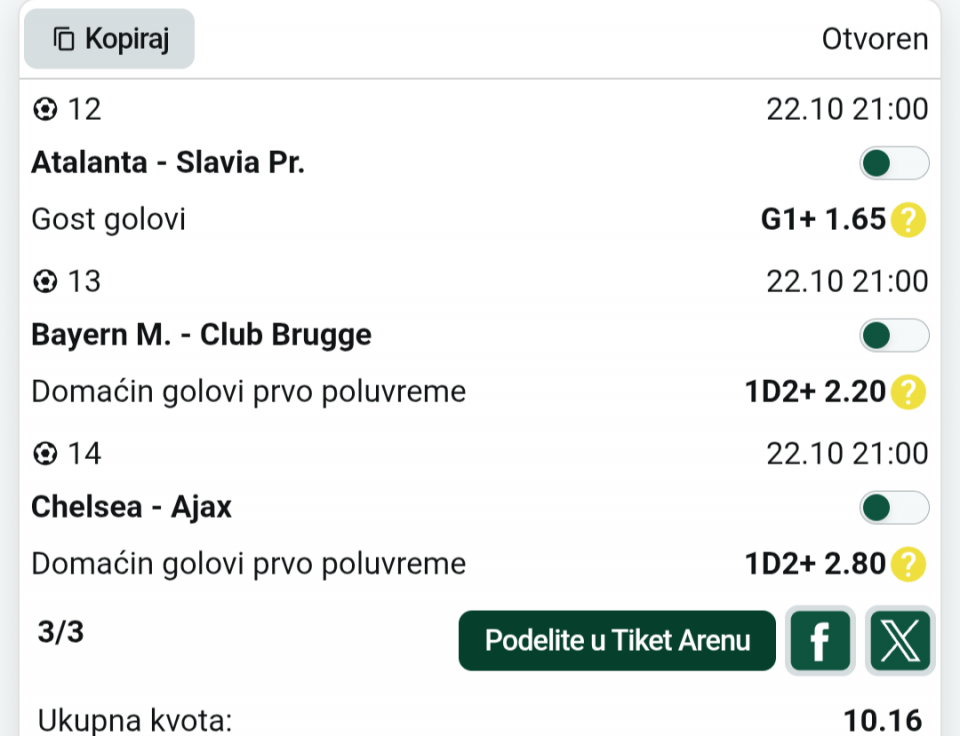Image resolution: width=960 pixels, height=736 pixels.
Task: Select the 1D2+ 2.20 odds
Action: pos(815,392)
